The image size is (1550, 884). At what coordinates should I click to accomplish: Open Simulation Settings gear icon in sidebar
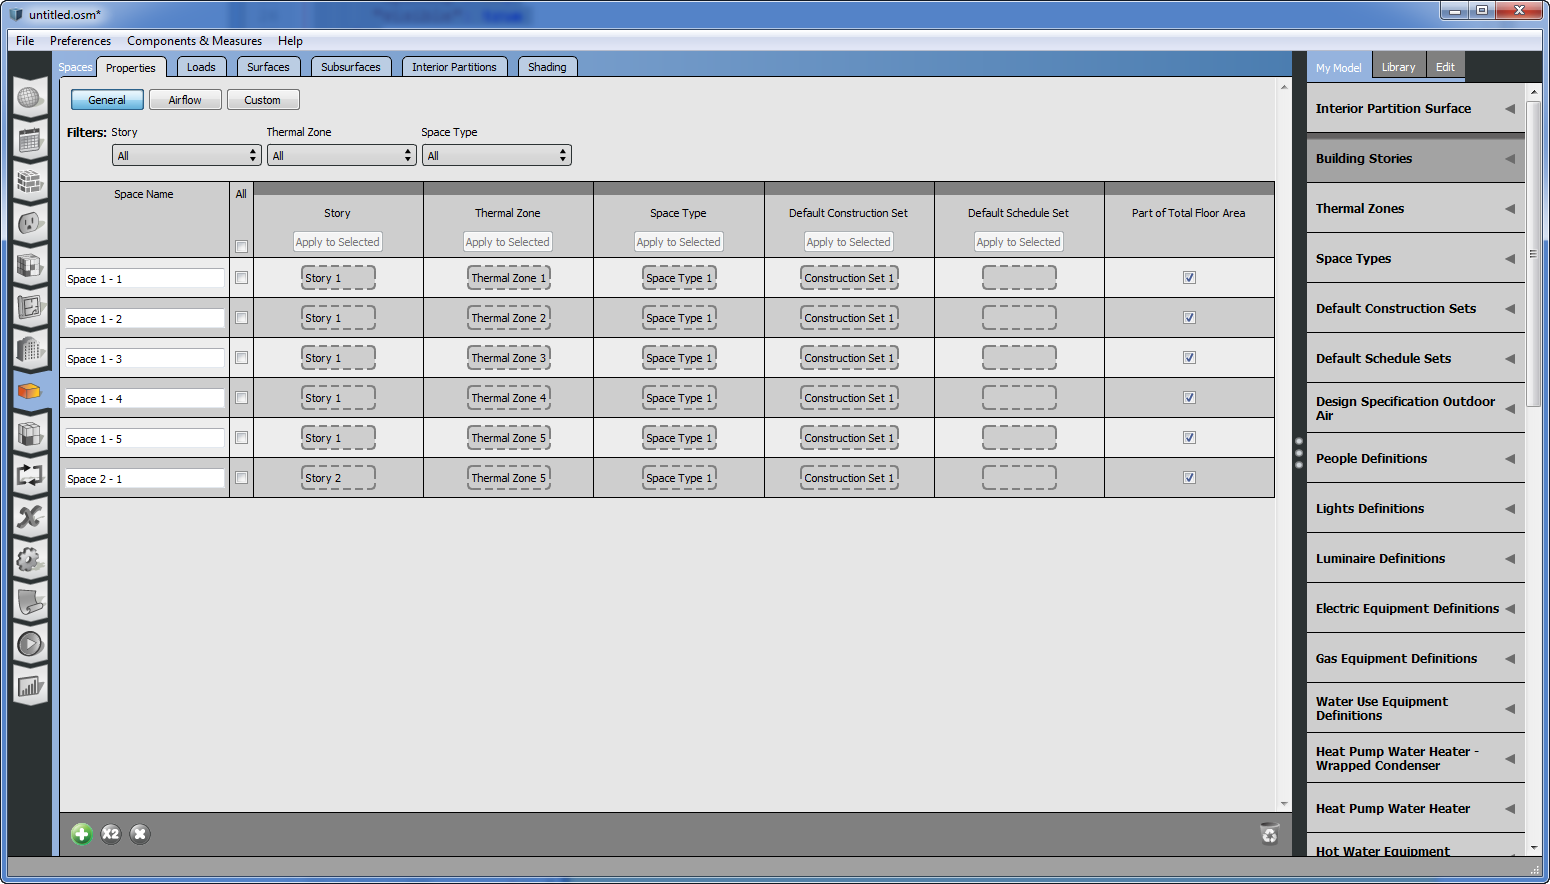[29, 560]
